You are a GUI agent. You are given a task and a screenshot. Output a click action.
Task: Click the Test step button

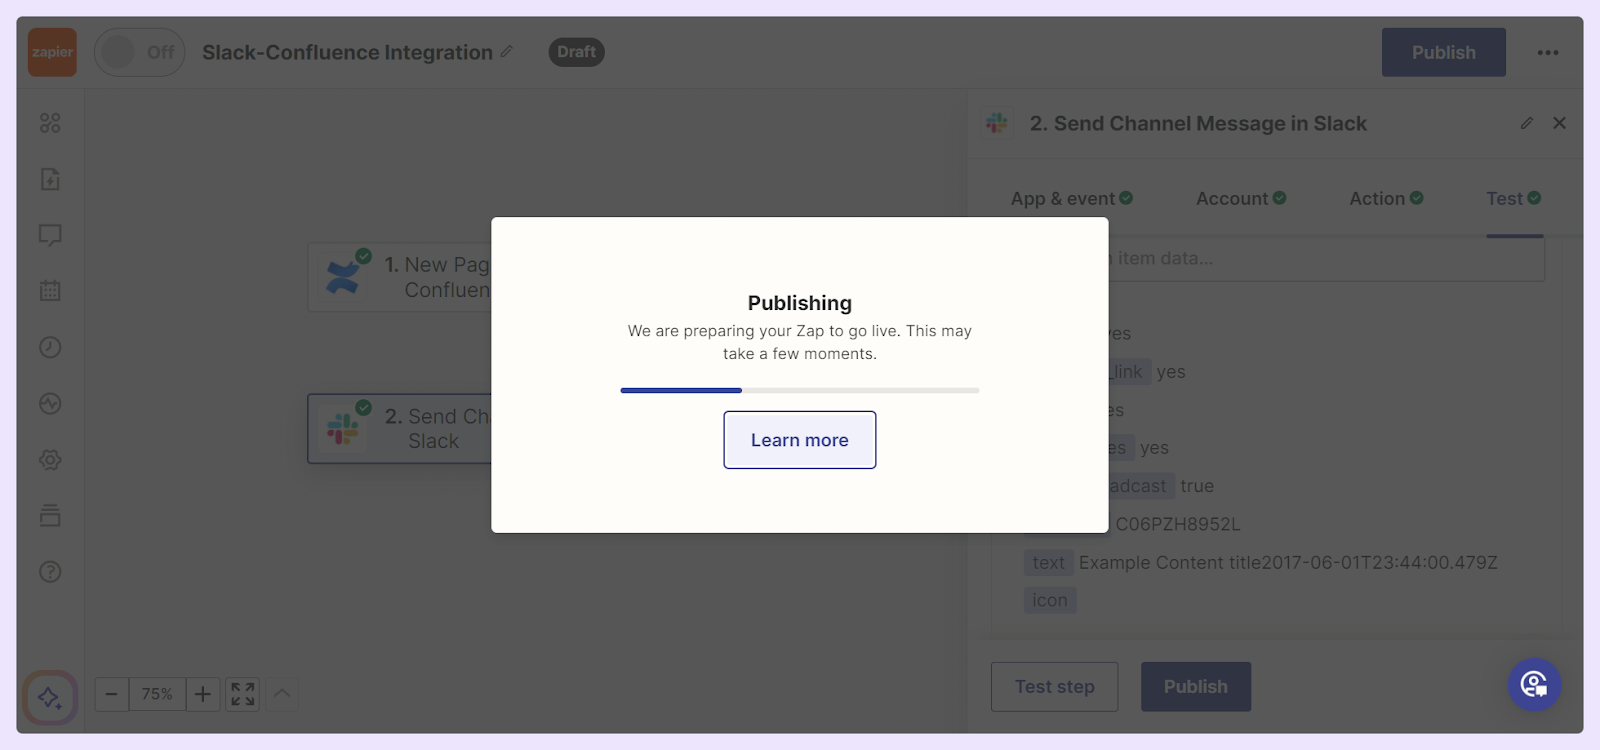tap(1054, 687)
